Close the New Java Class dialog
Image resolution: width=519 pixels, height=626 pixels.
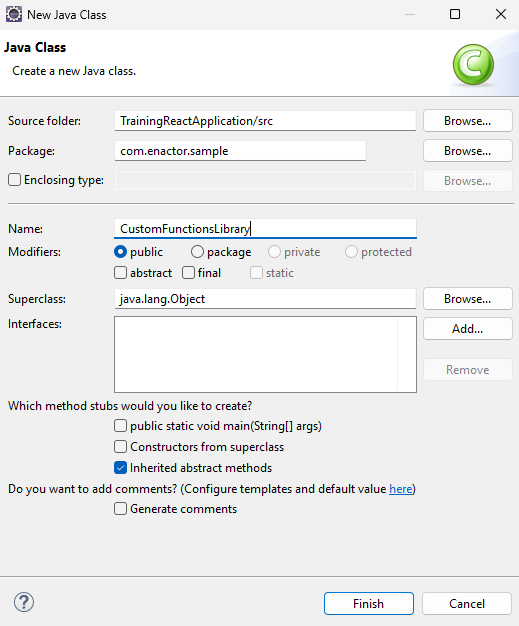pyautogui.click(x=501, y=14)
